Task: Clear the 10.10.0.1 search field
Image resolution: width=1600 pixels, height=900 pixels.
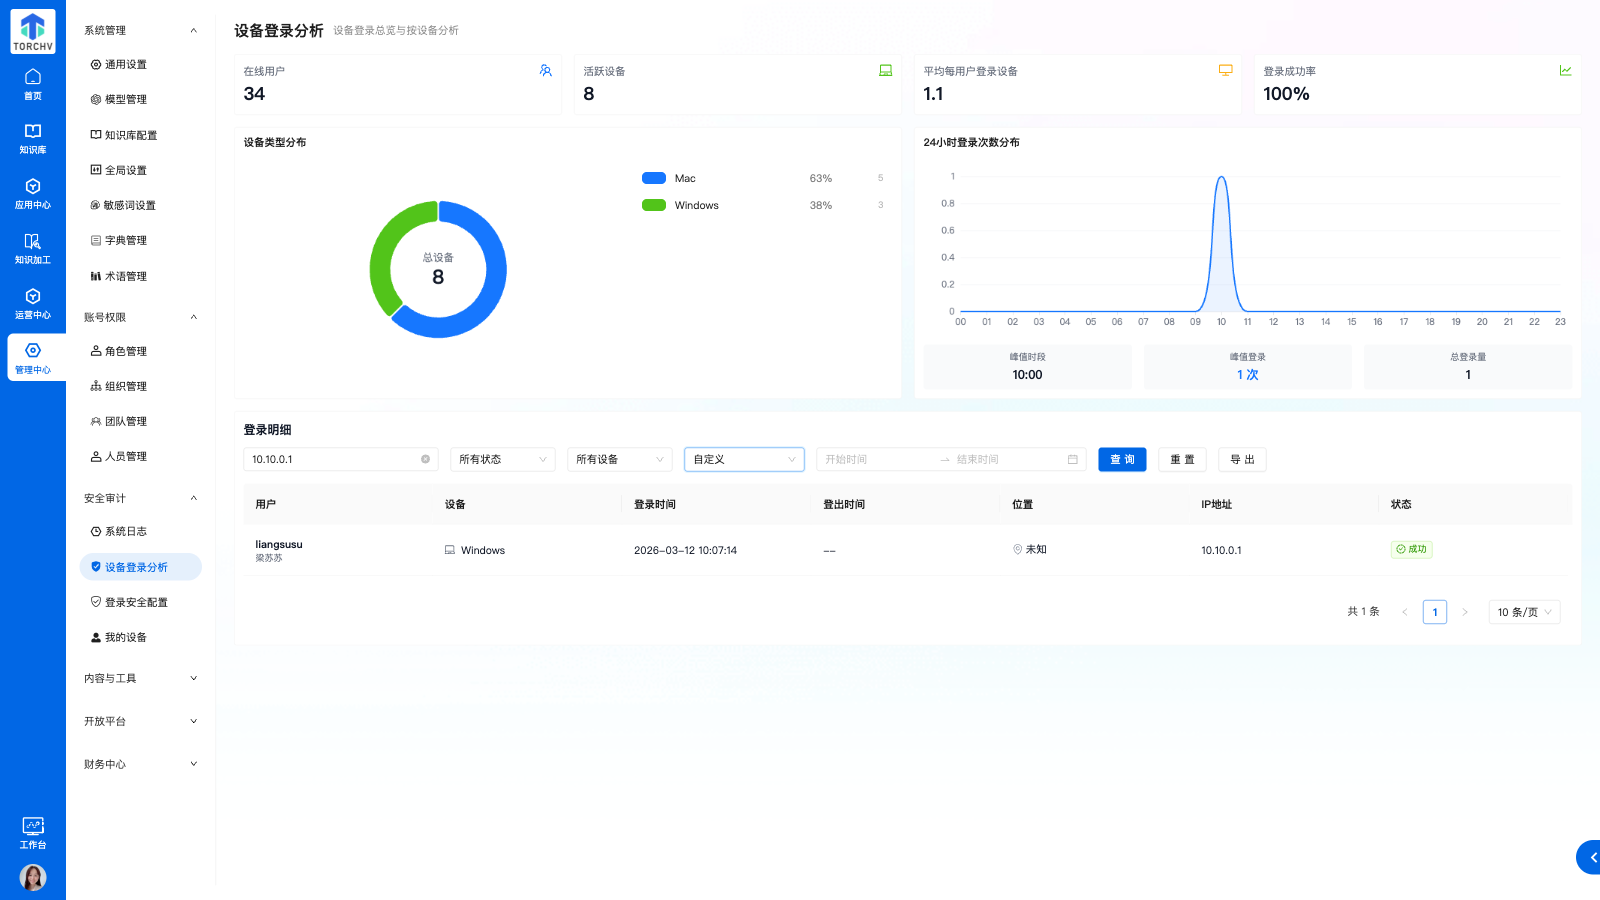Action: [x=425, y=459]
